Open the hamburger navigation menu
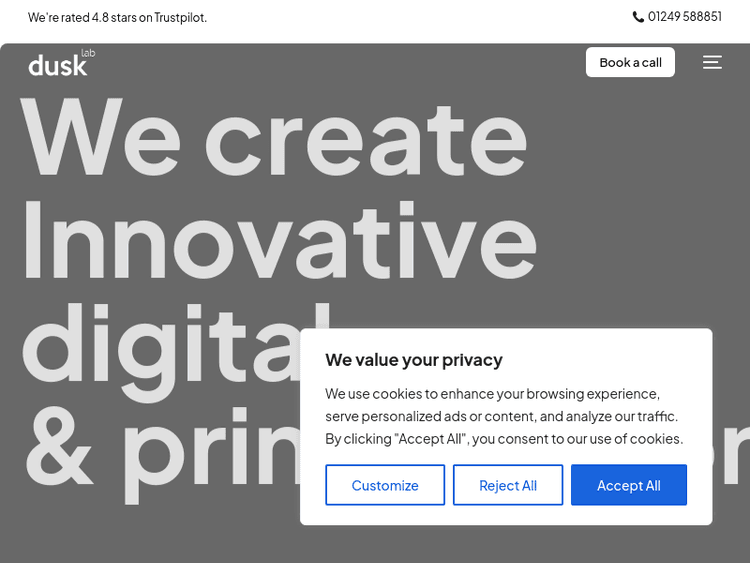The width and height of the screenshot is (750, 563). 712,62
